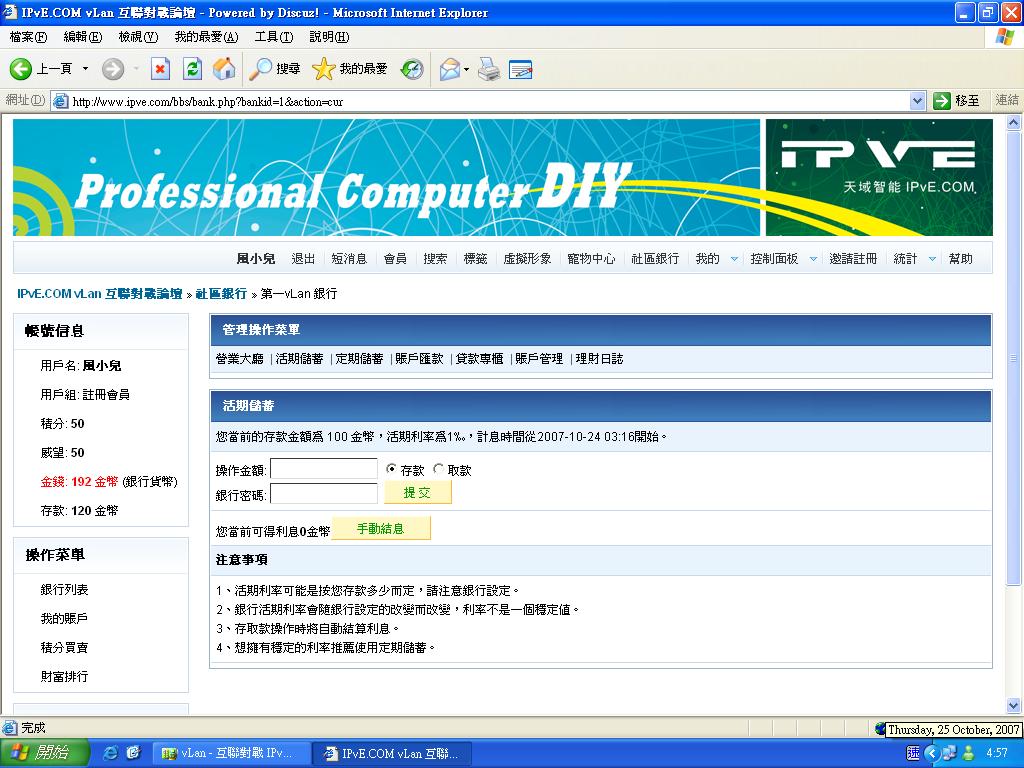Open the back button history dropdown arrow
The height and width of the screenshot is (768, 1024).
pyautogui.click(x=85, y=69)
